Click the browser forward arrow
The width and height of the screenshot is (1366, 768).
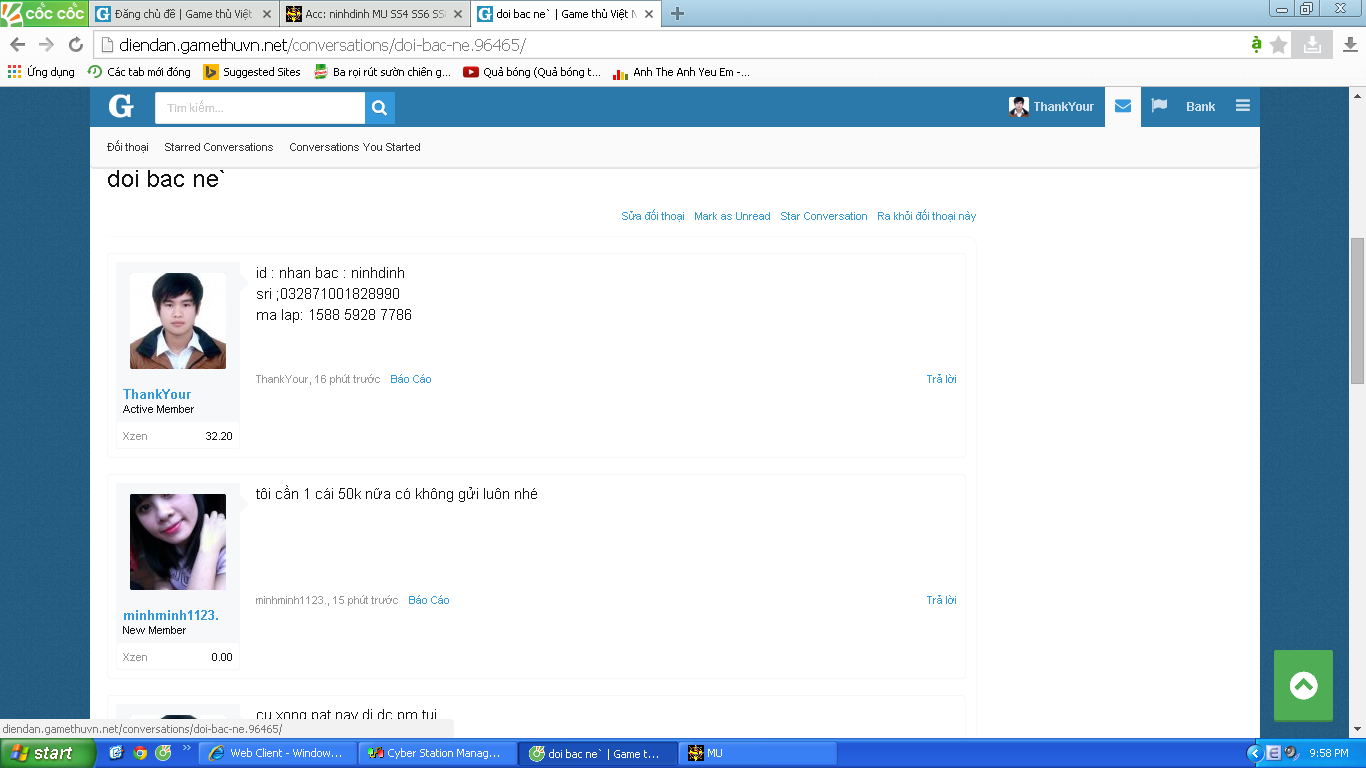click(46, 45)
